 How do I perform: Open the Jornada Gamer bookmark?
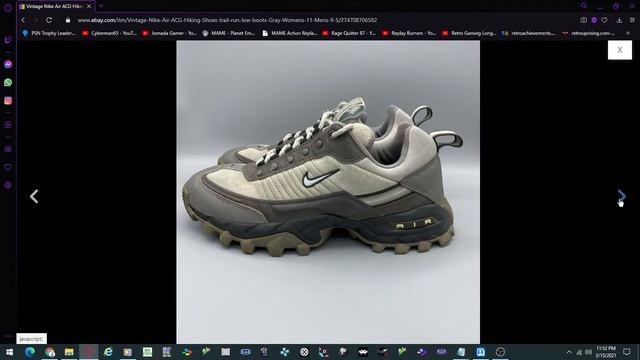(169, 33)
